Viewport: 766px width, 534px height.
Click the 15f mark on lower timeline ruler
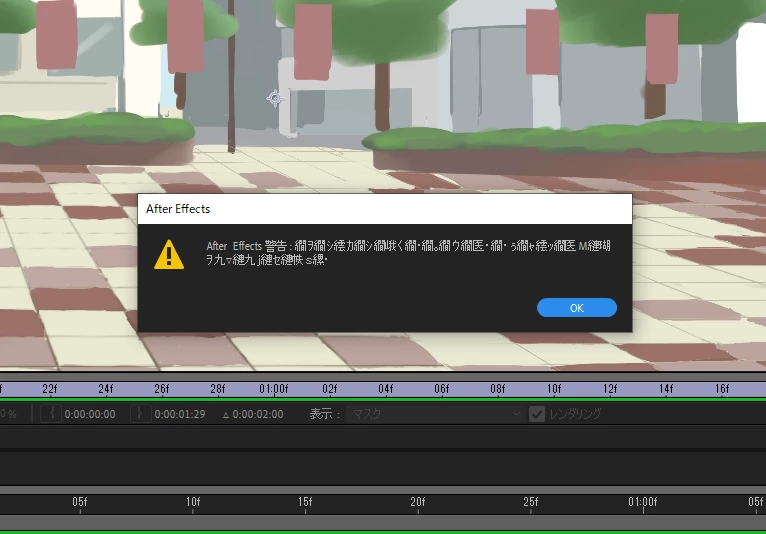(x=305, y=502)
